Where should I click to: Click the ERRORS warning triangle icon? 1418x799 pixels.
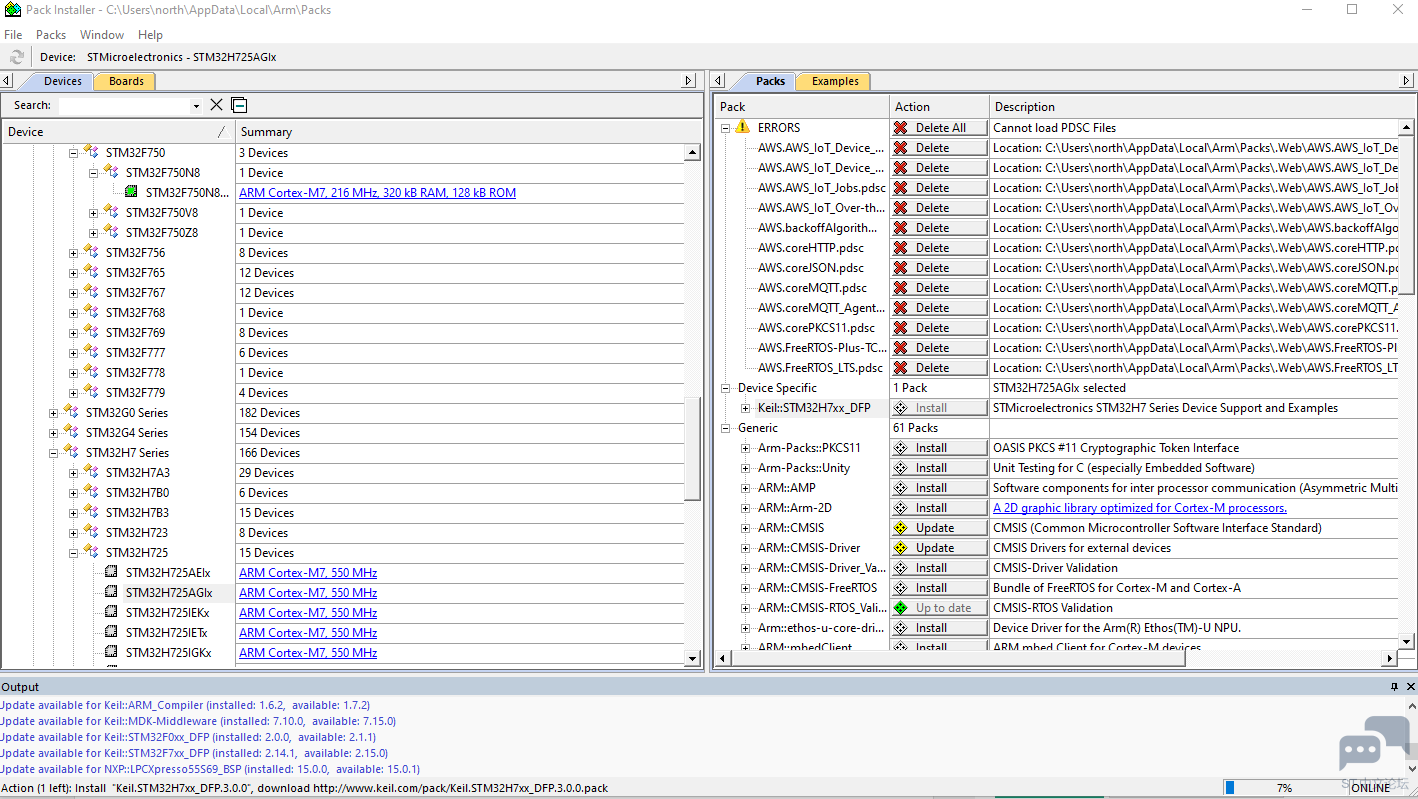coord(742,127)
